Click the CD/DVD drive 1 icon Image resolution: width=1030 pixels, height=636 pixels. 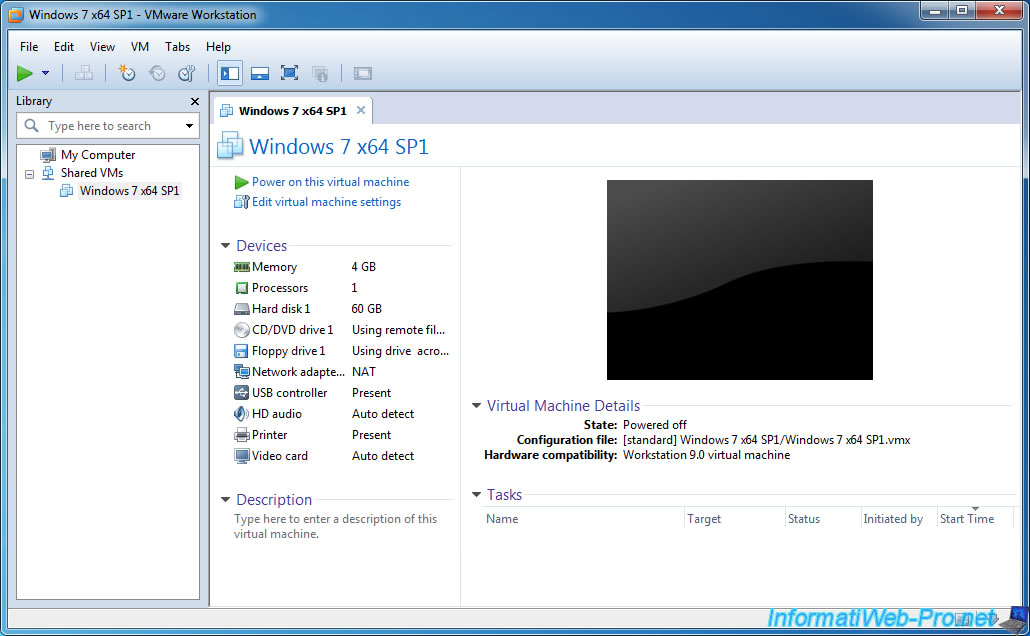click(x=242, y=330)
